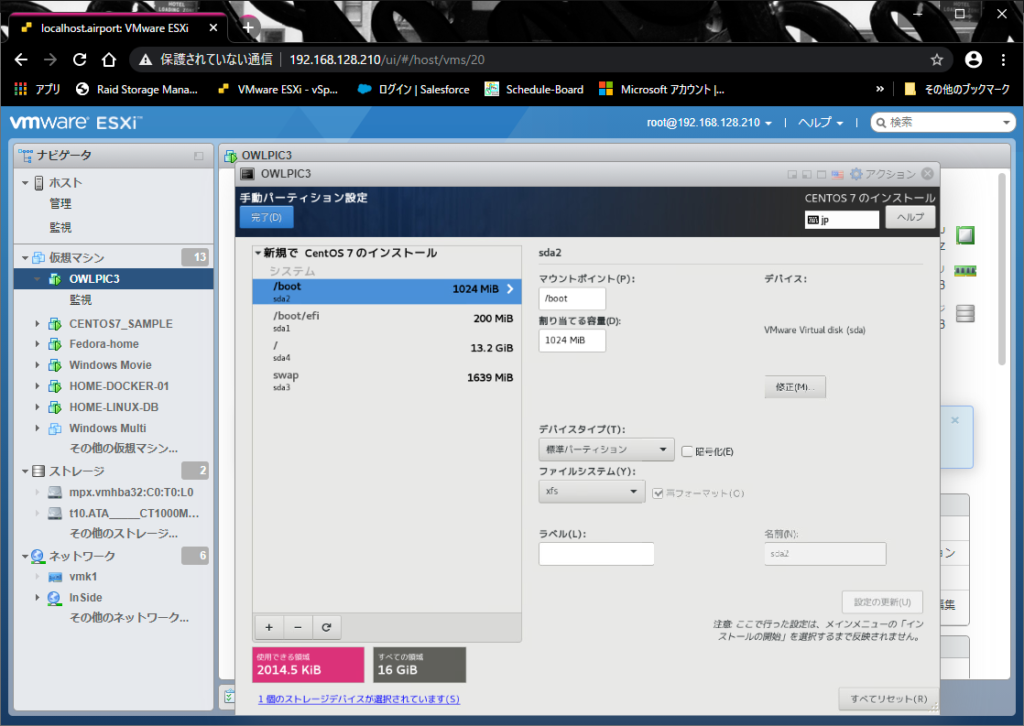
Task: Select the HOME-LINUX-DB VM
Action: tap(114, 407)
